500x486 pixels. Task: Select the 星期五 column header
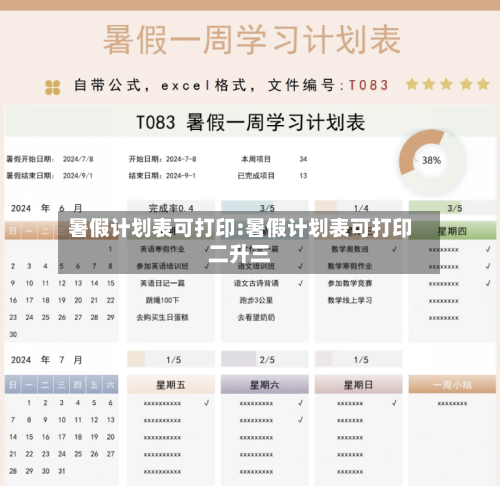(x=171, y=385)
